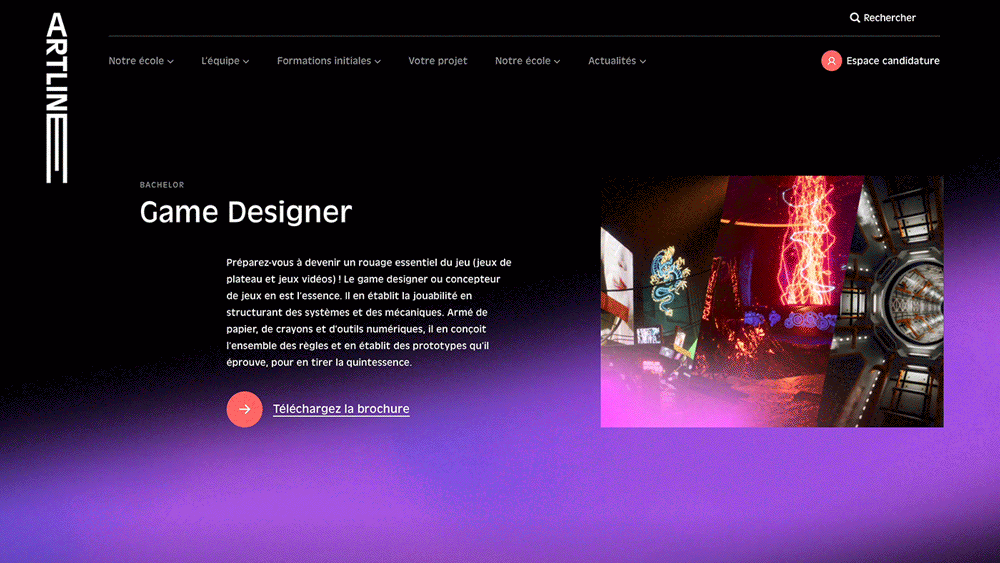Screen dimensions: 1000x563
Task: Click the Rechercher search text
Action: tap(889, 18)
